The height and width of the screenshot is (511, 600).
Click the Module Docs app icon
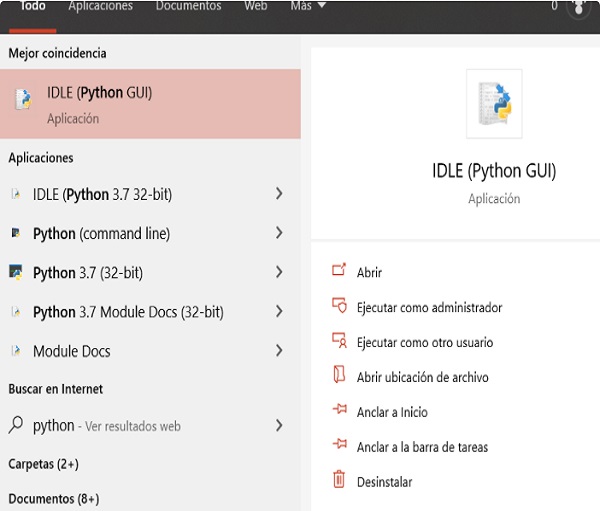16,351
